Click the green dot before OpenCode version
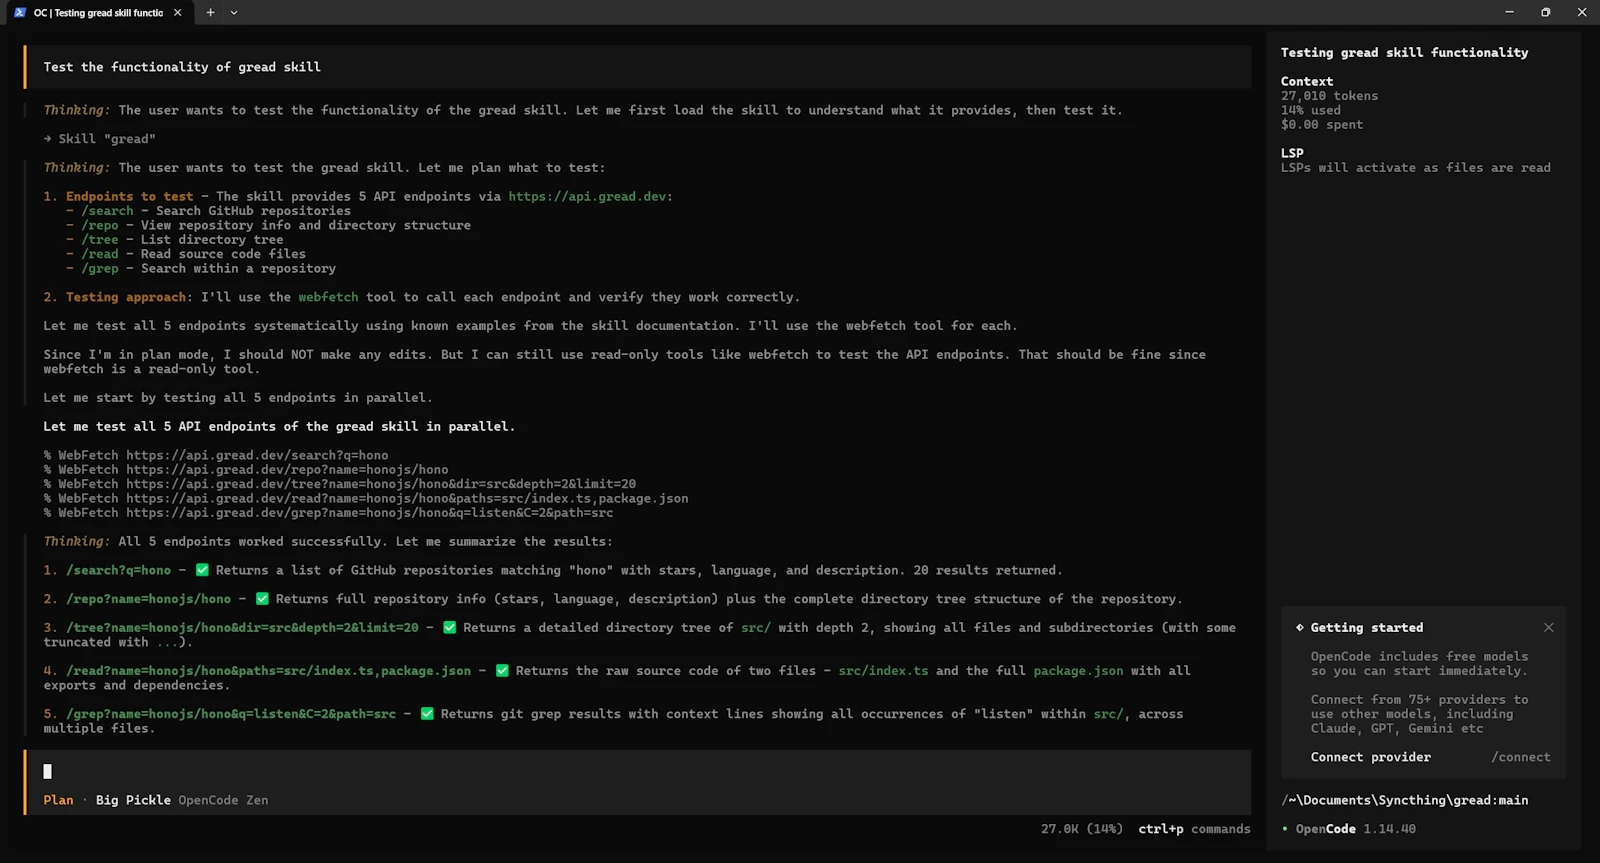 point(1285,829)
